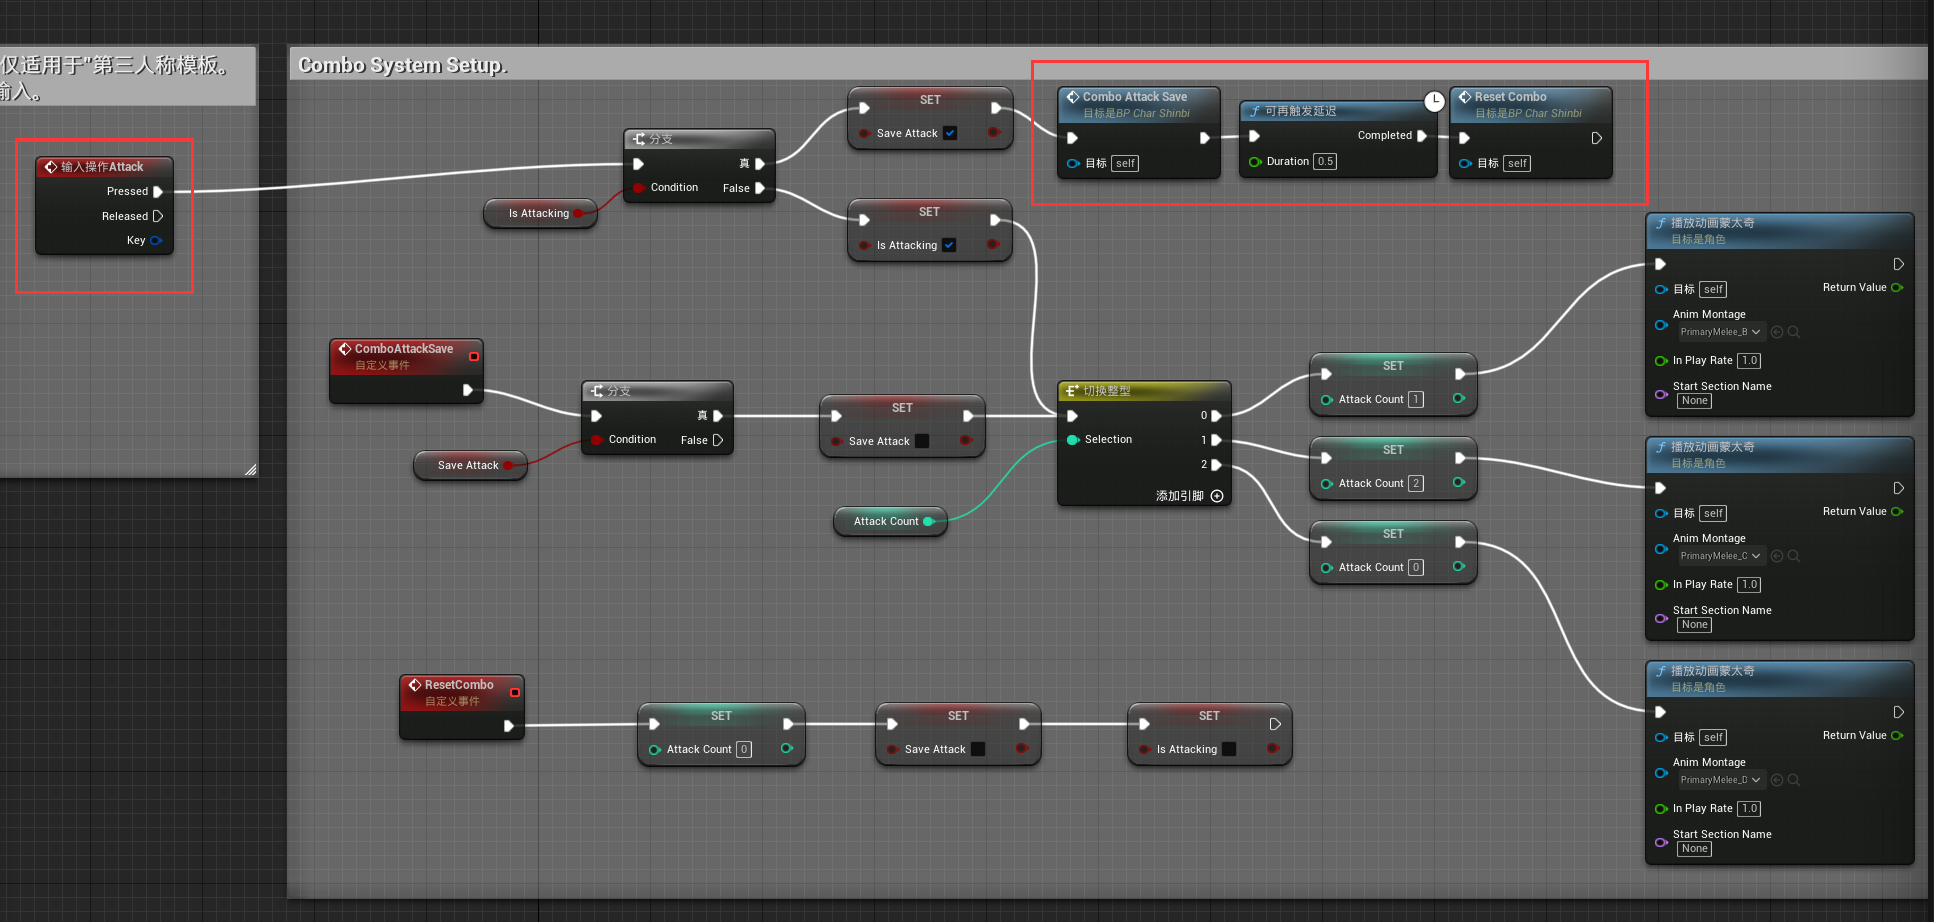This screenshot has width=1934, height=922.
Task: Click In Play Rate field of PrimaryMelee_B montage
Action: 1749,360
